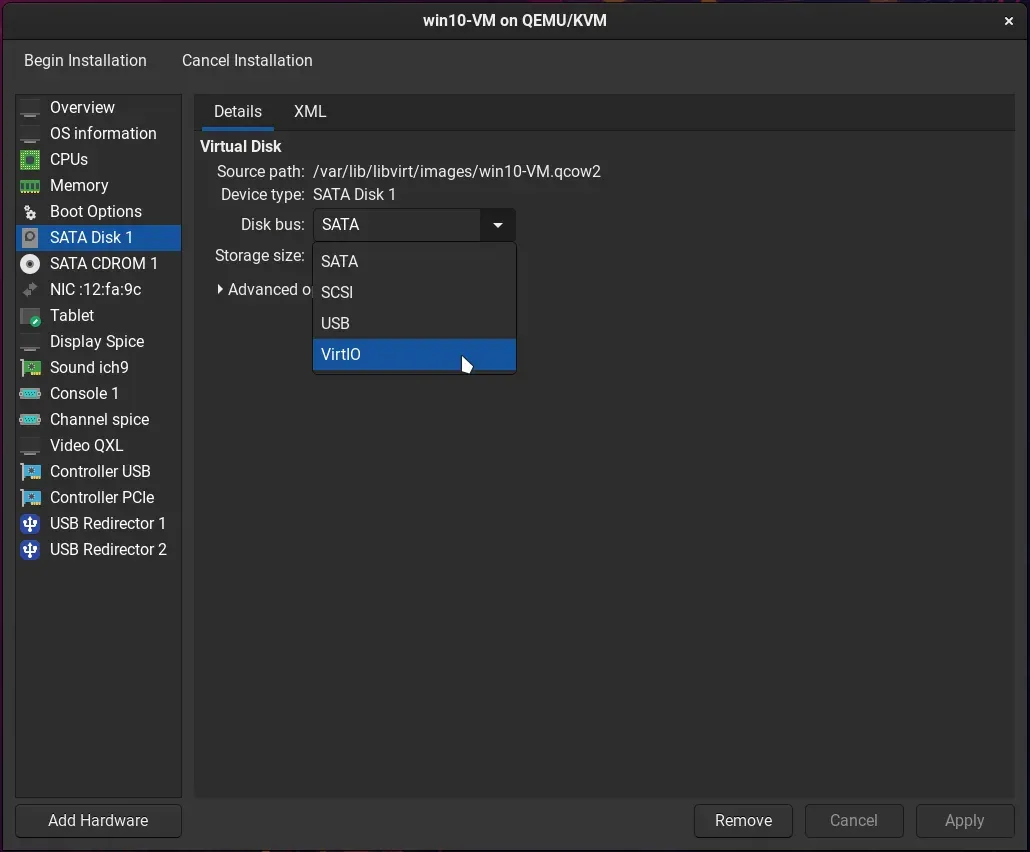The image size is (1030, 852).
Task: Expand Advanced options disclosure triangle
Action: click(220, 289)
